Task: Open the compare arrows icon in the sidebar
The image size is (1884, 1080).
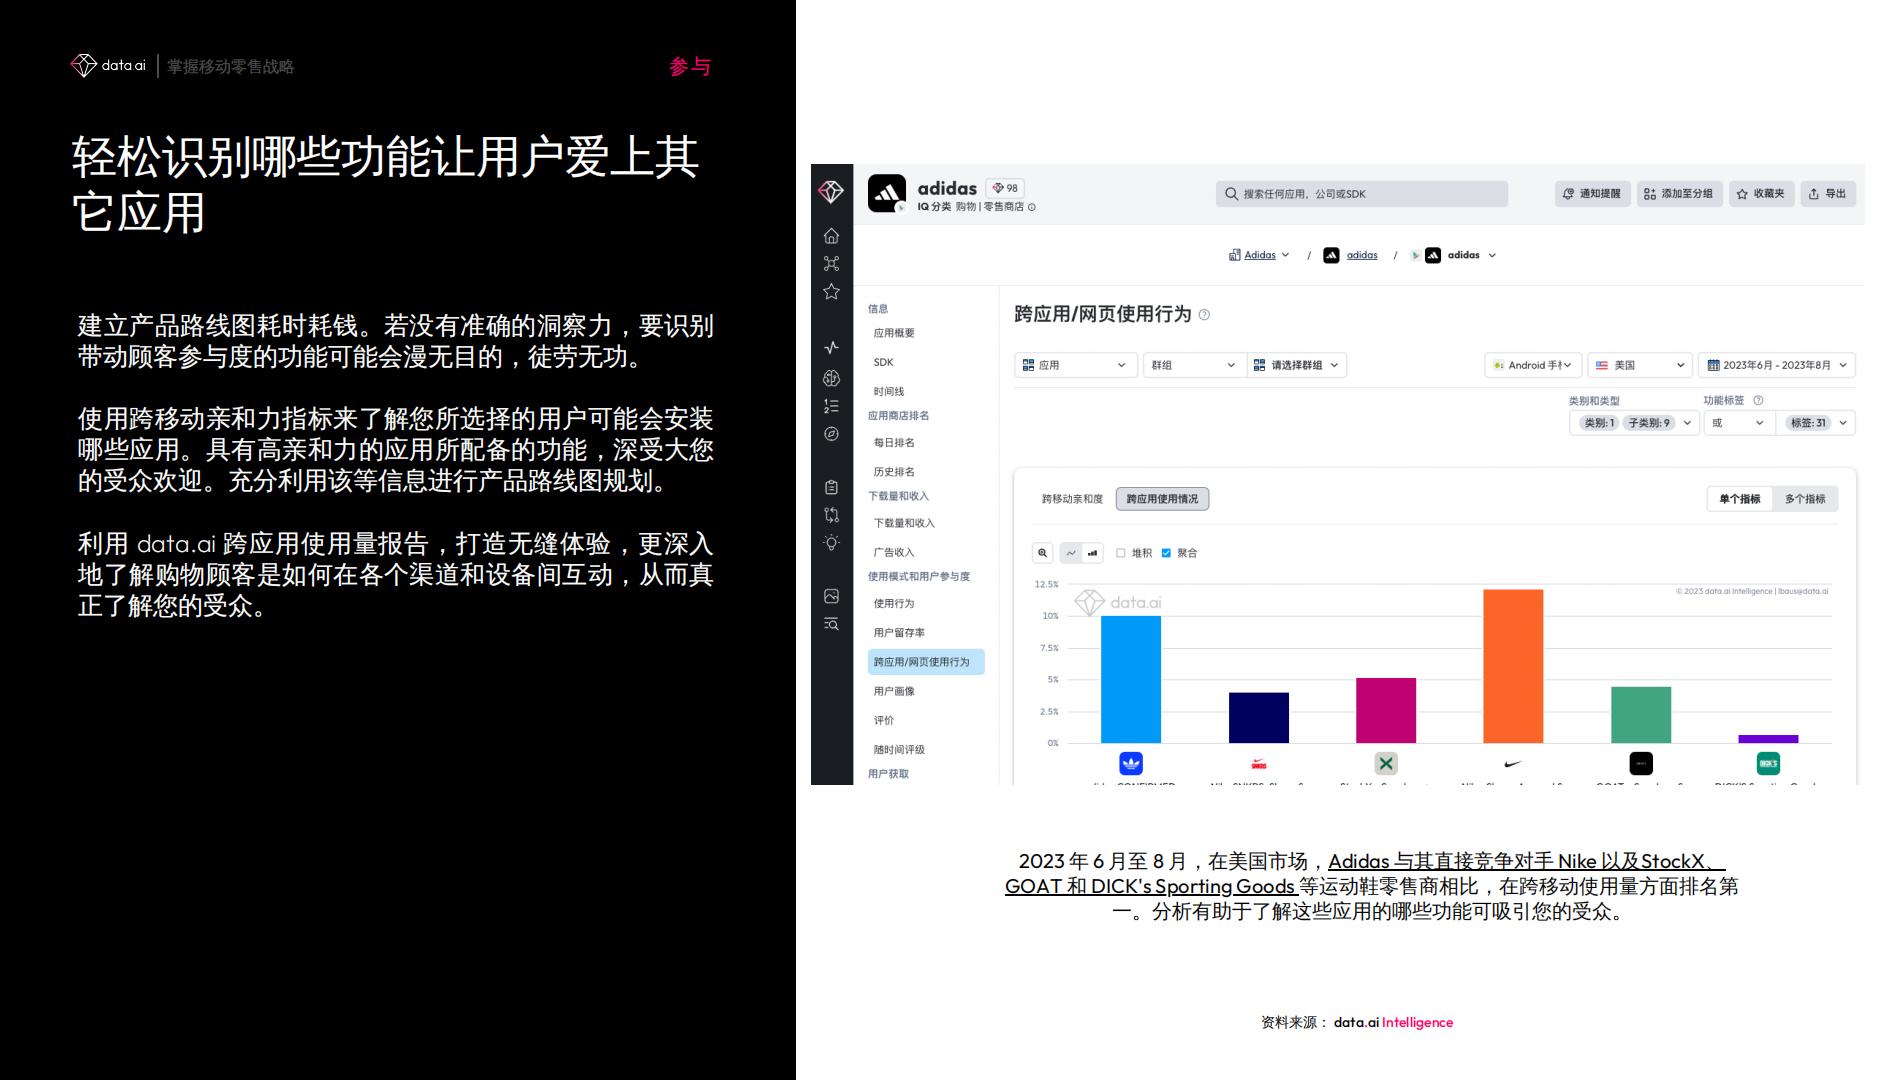Action: click(831, 515)
